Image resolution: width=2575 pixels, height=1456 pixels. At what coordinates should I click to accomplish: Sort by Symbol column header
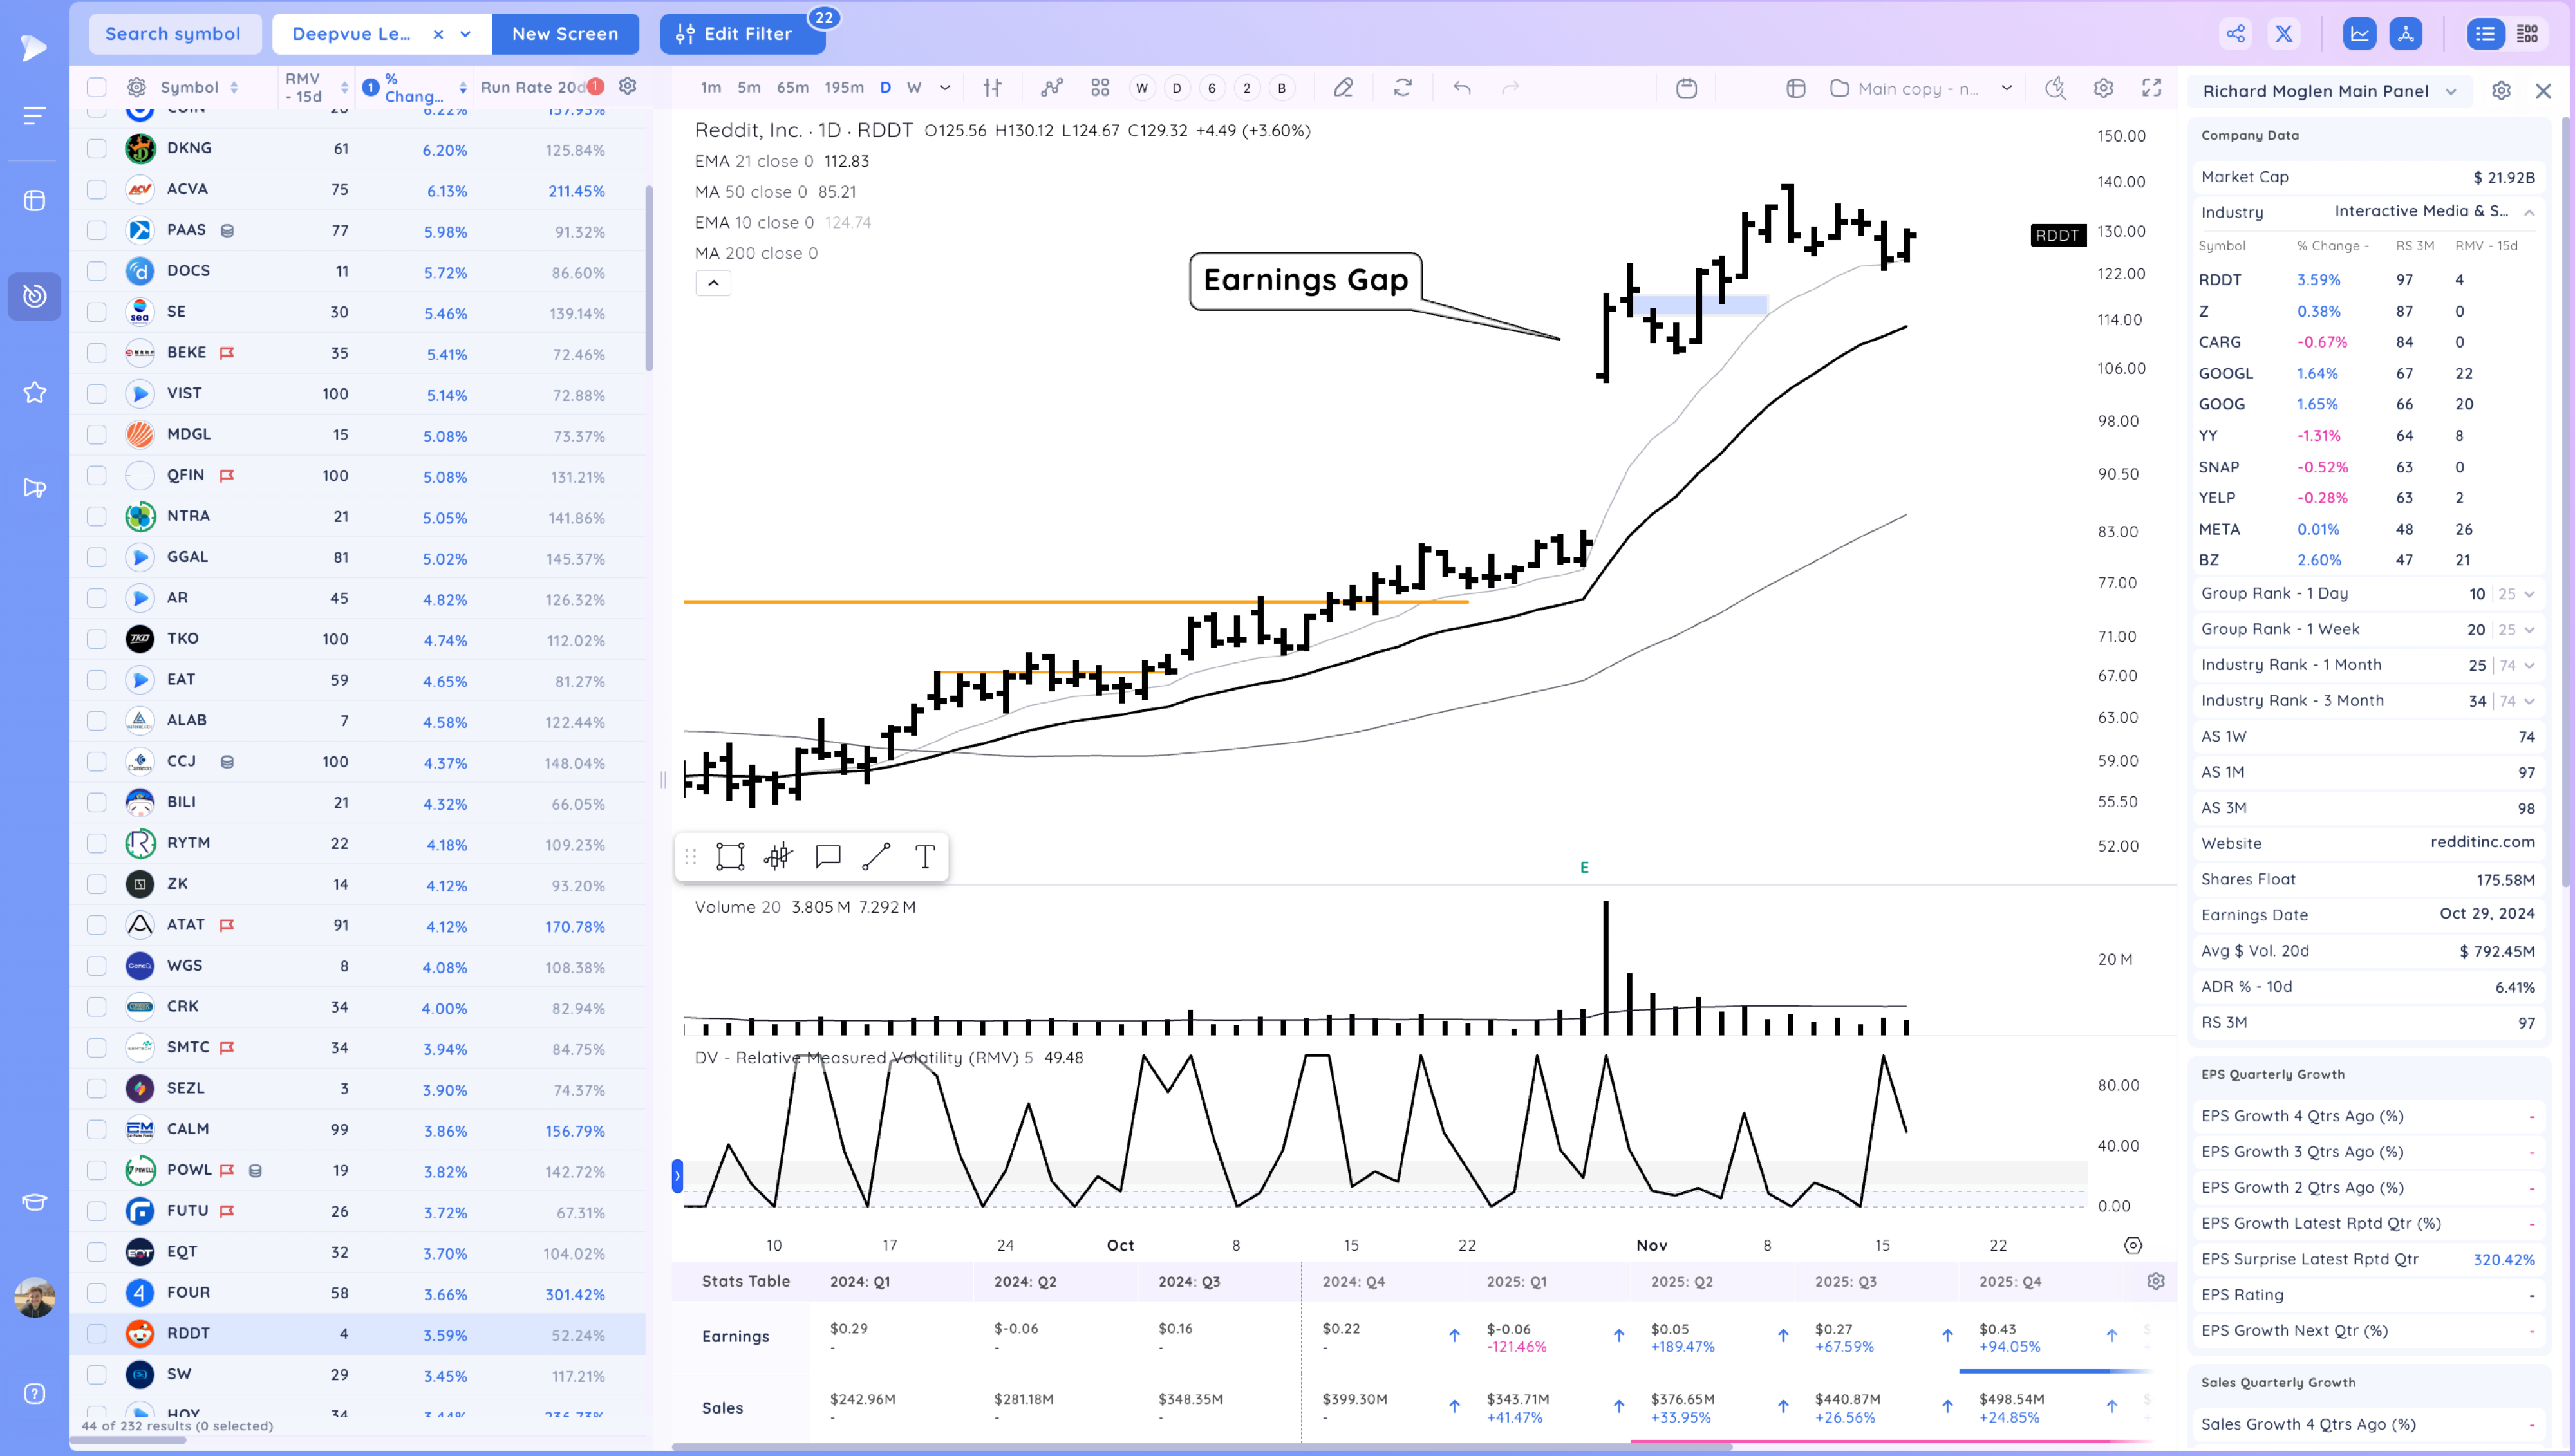pyautogui.click(x=189, y=87)
